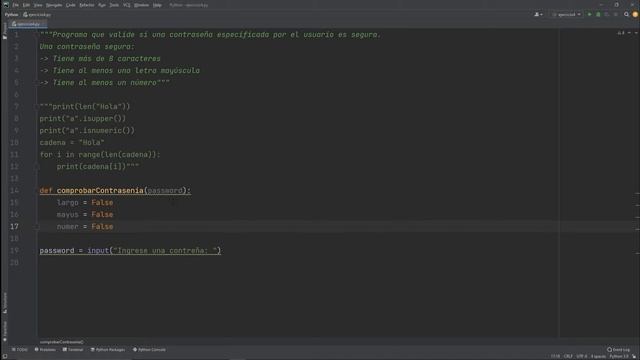Screen dimensions: 640x360
Task: Select the Python project breadcrumb
Action: pyautogui.click(x=11, y=15)
